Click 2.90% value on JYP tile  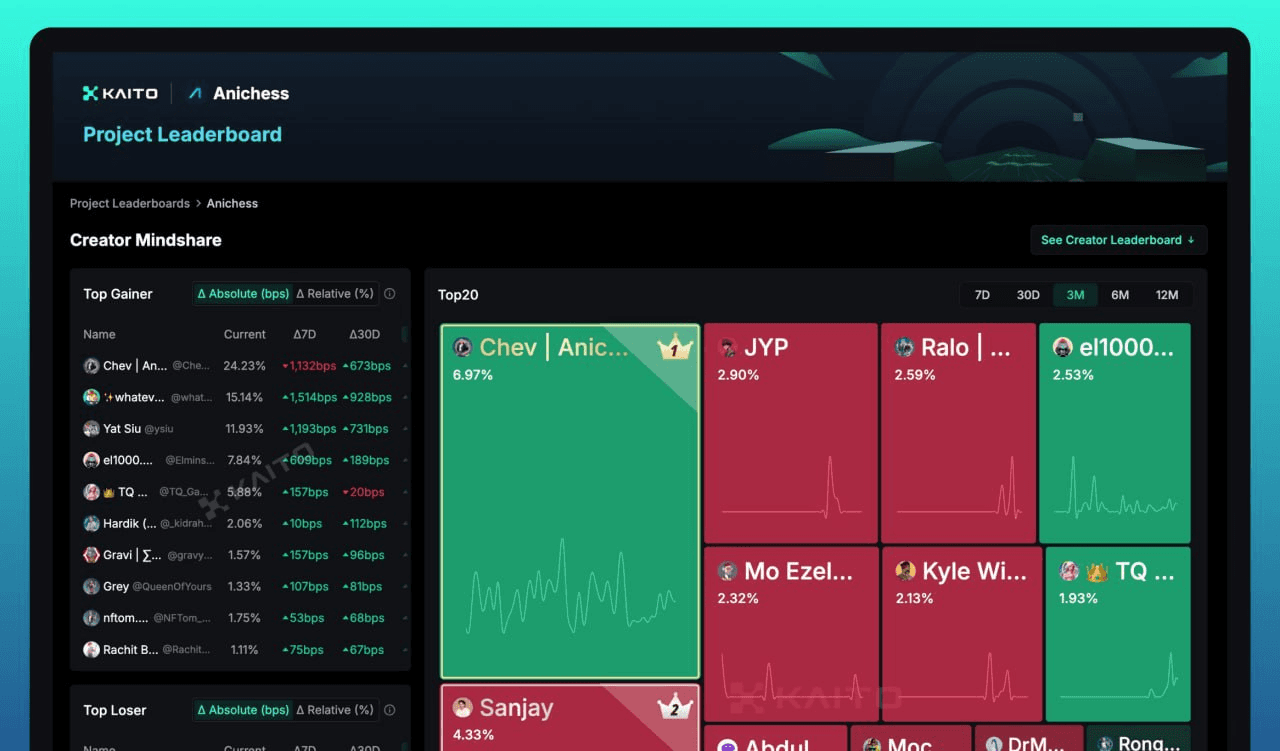coord(738,375)
